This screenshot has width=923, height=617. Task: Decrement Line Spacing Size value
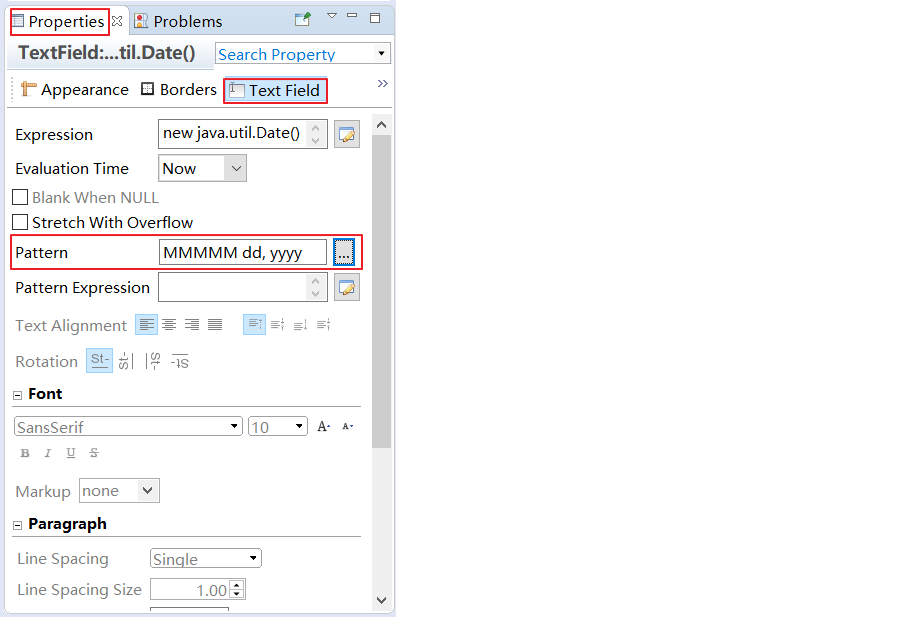click(237, 594)
